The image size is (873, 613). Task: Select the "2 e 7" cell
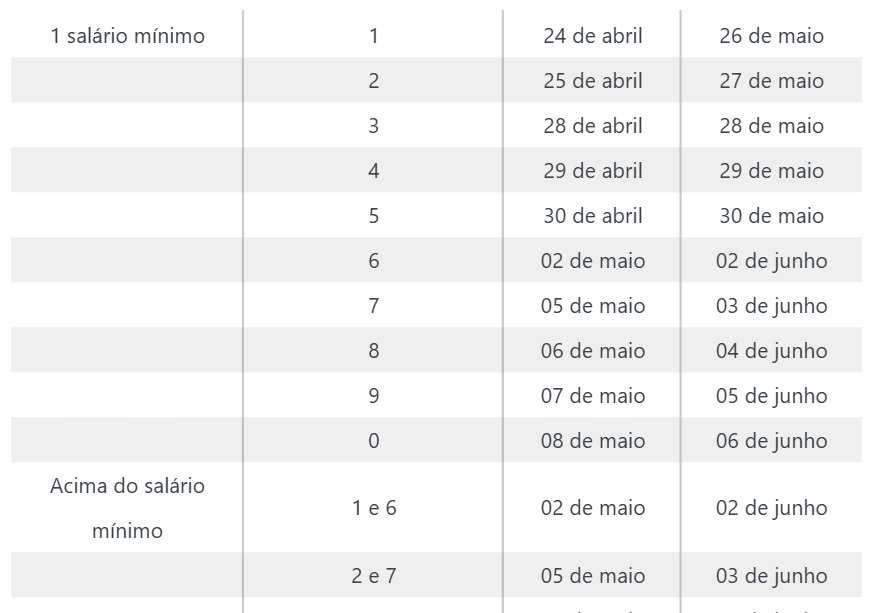coord(374,576)
